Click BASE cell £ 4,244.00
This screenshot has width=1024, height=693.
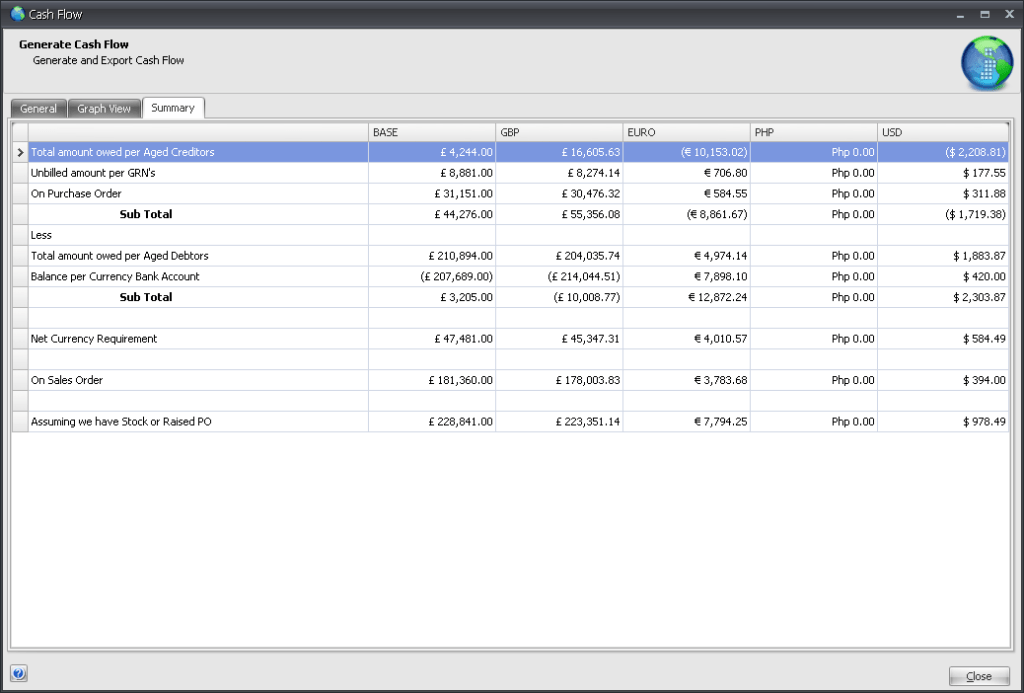coord(432,152)
